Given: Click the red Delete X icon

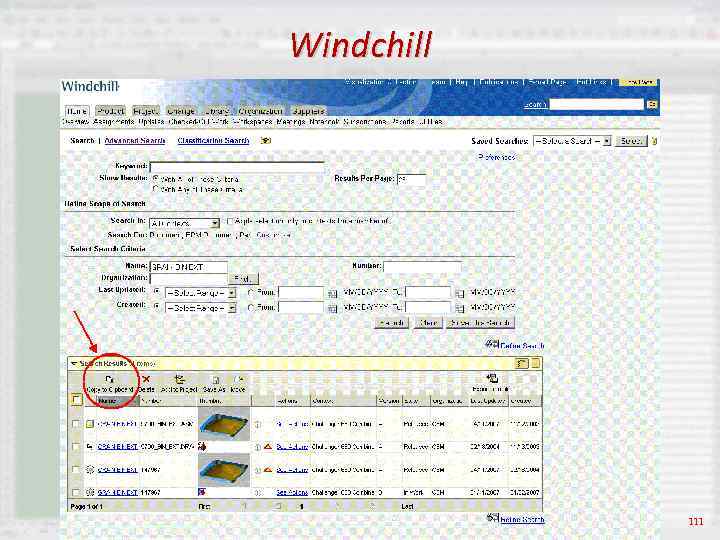Looking at the screenshot, I should pos(146,379).
